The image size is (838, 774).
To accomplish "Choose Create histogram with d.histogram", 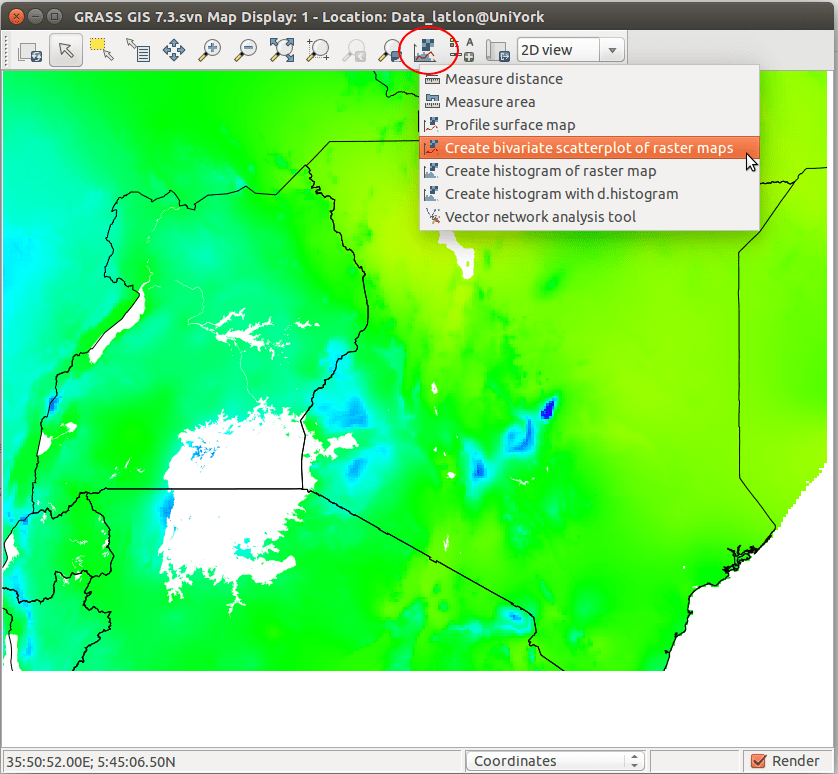I will [x=589, y=194].
